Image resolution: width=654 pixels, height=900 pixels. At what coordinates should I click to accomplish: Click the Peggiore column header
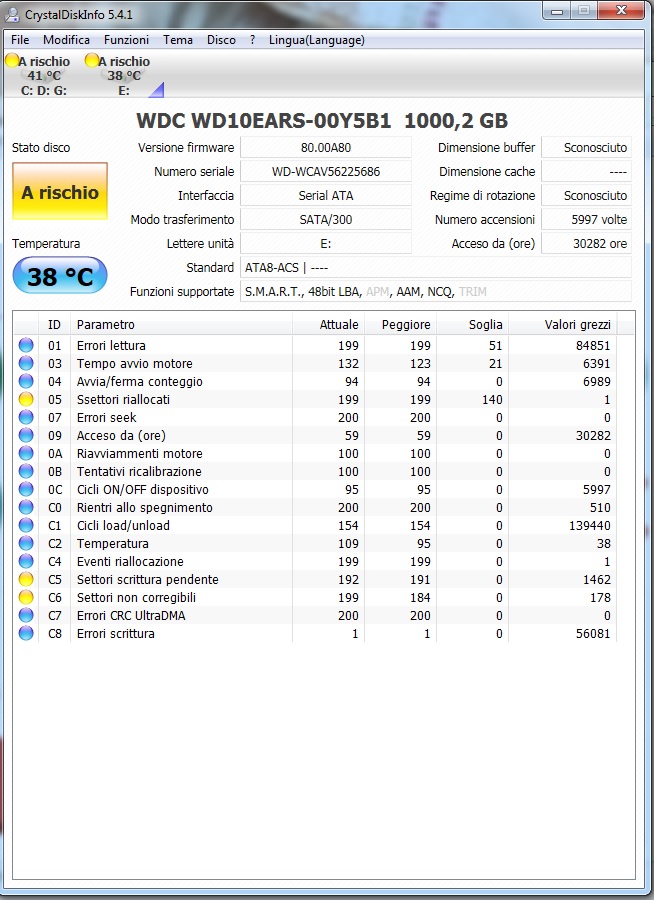click(x=400, y=325)
